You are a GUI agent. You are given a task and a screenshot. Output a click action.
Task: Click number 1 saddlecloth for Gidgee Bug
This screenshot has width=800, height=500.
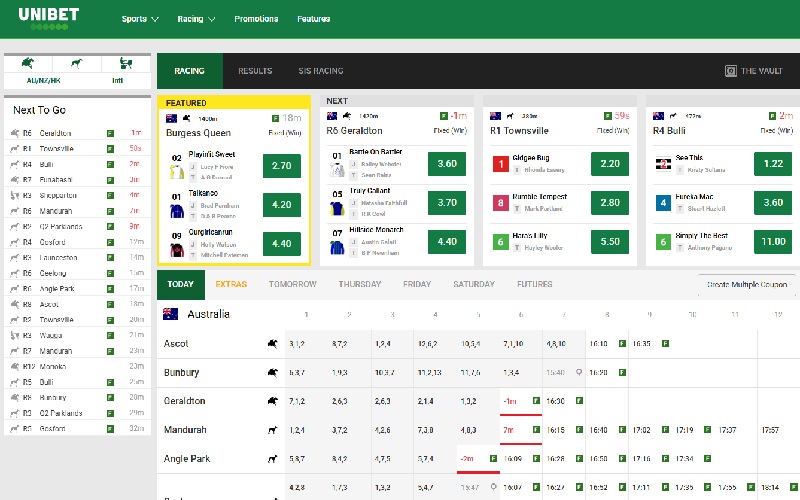pyautogui.click(x=500, y=164)
